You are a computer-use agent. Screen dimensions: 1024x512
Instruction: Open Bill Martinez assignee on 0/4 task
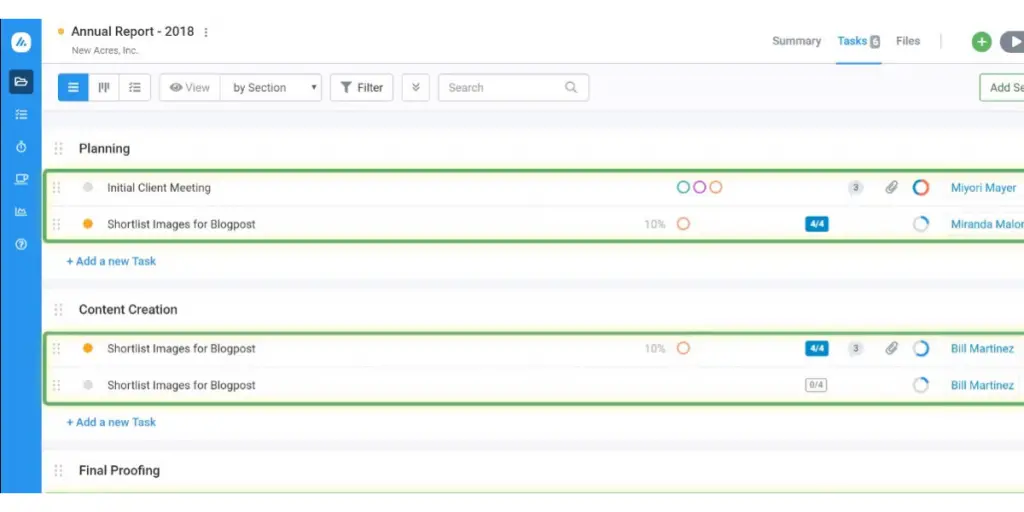tap(982, 385)
